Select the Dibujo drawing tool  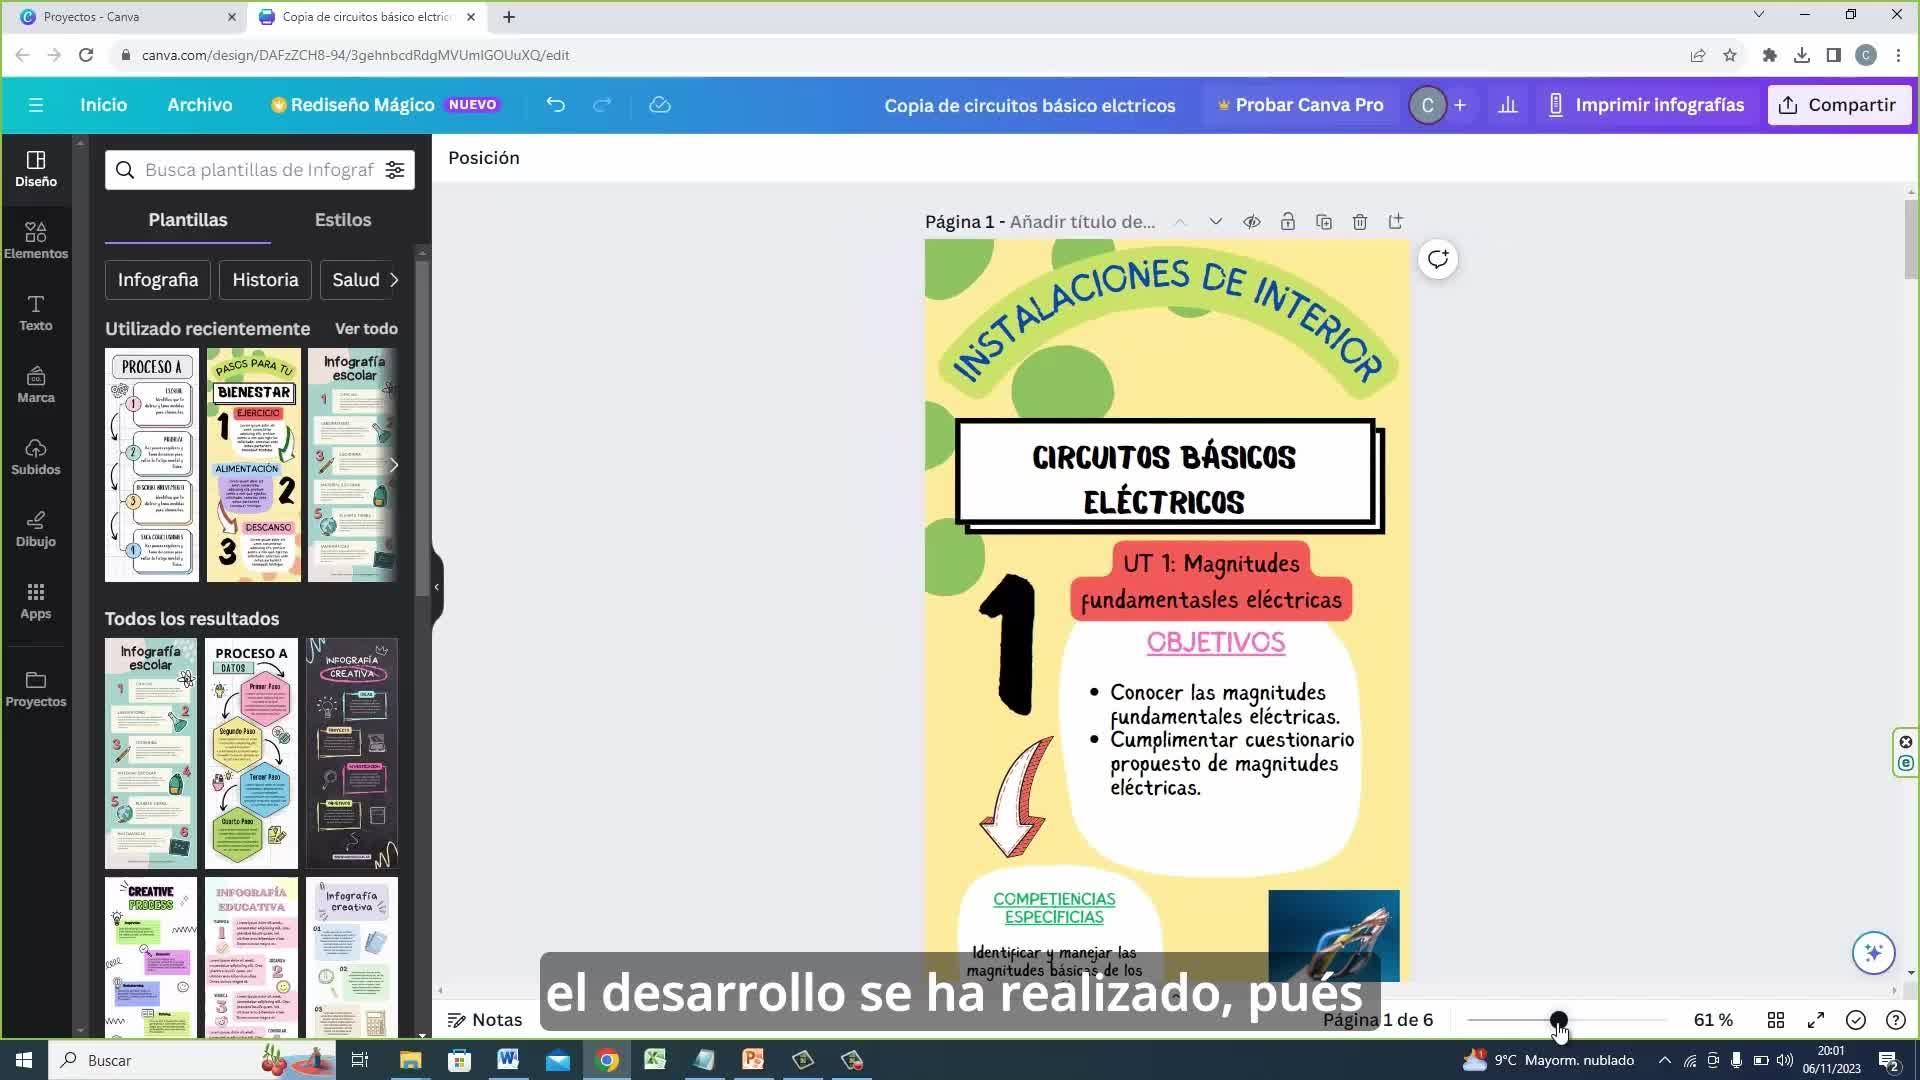pyautogui.click(x=35, y=528)
